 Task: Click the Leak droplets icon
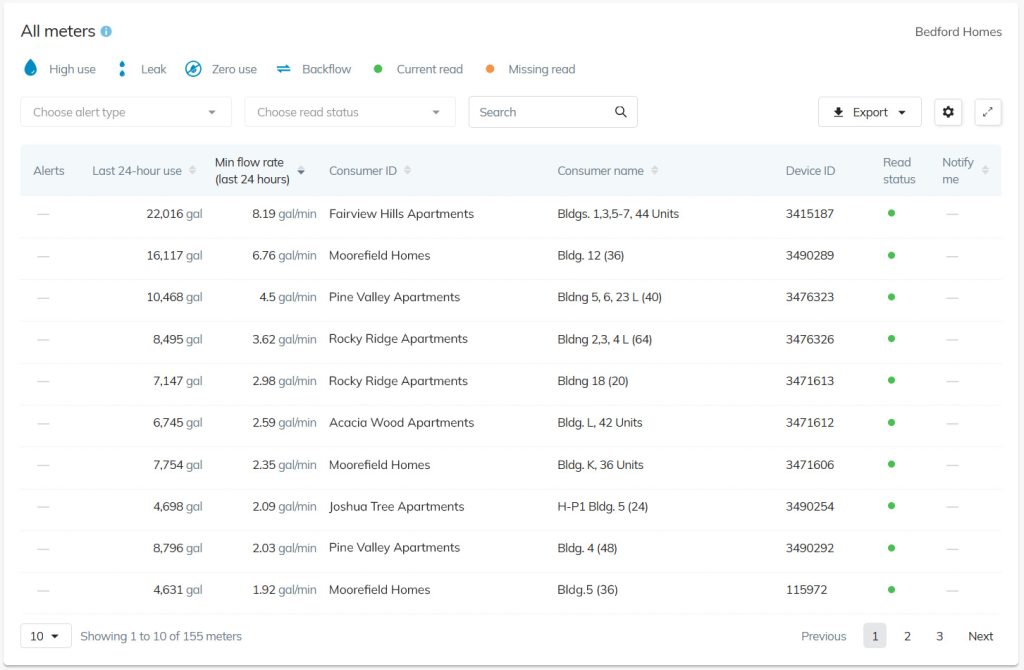pos(122,69)
